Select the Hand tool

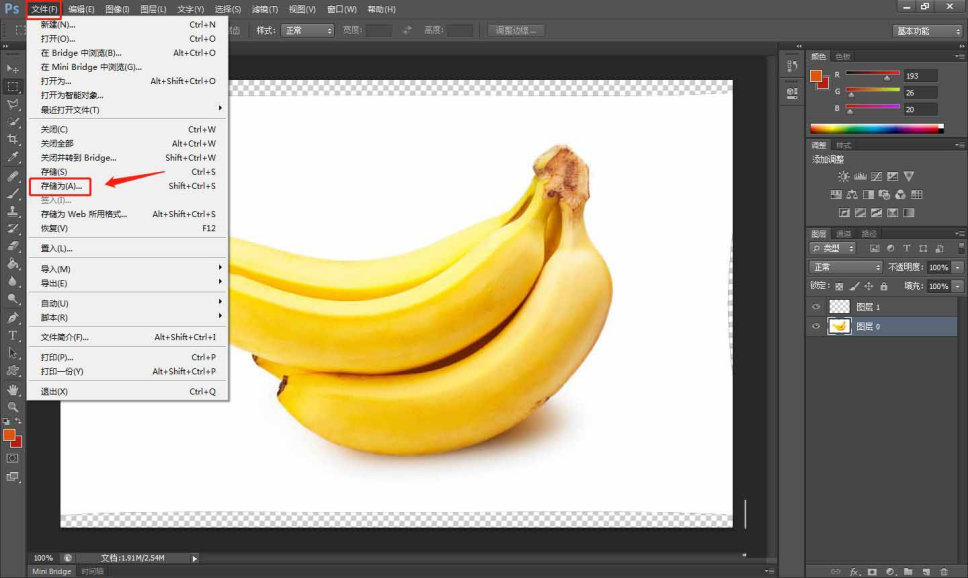[13, 389]
